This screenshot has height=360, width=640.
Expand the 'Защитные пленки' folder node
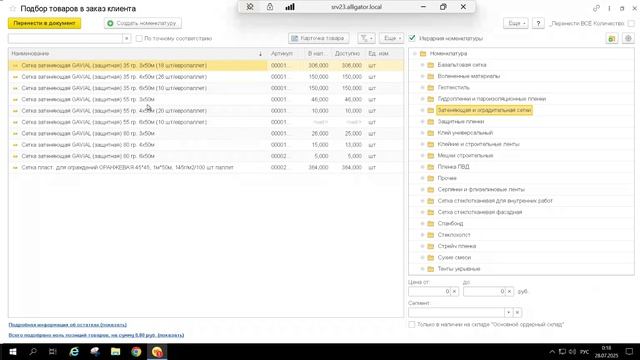[x=422, y=122]
